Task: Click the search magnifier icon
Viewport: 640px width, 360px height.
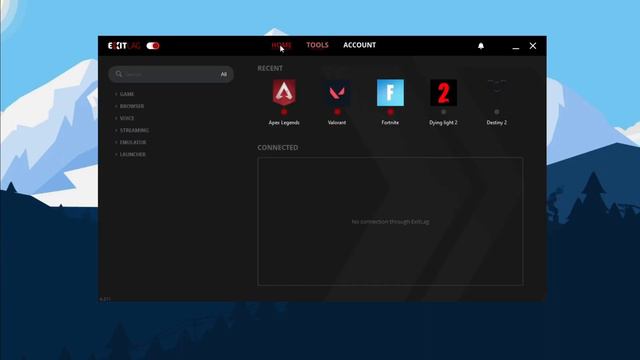Action: pyautogui.click(x=119, y=74)
